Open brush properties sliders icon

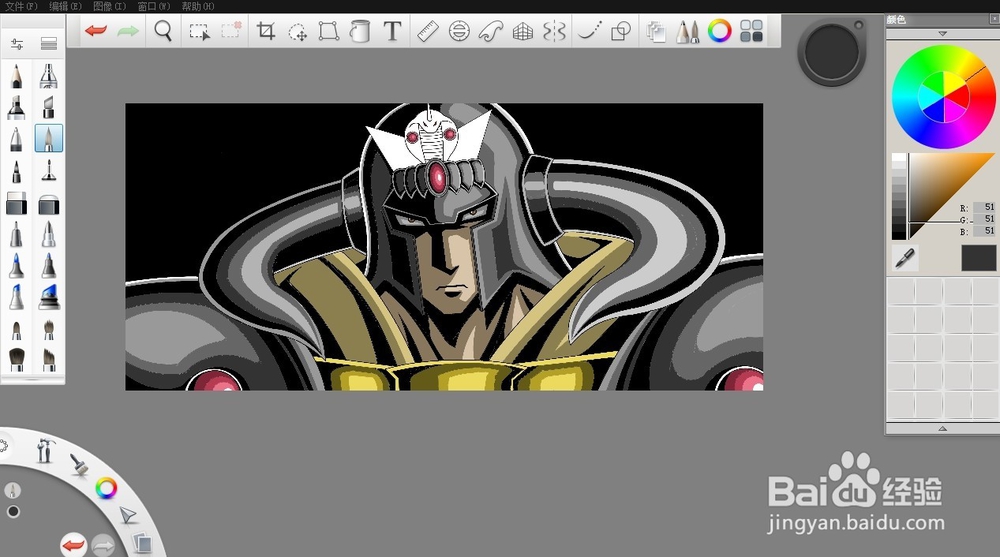[17, 44]
